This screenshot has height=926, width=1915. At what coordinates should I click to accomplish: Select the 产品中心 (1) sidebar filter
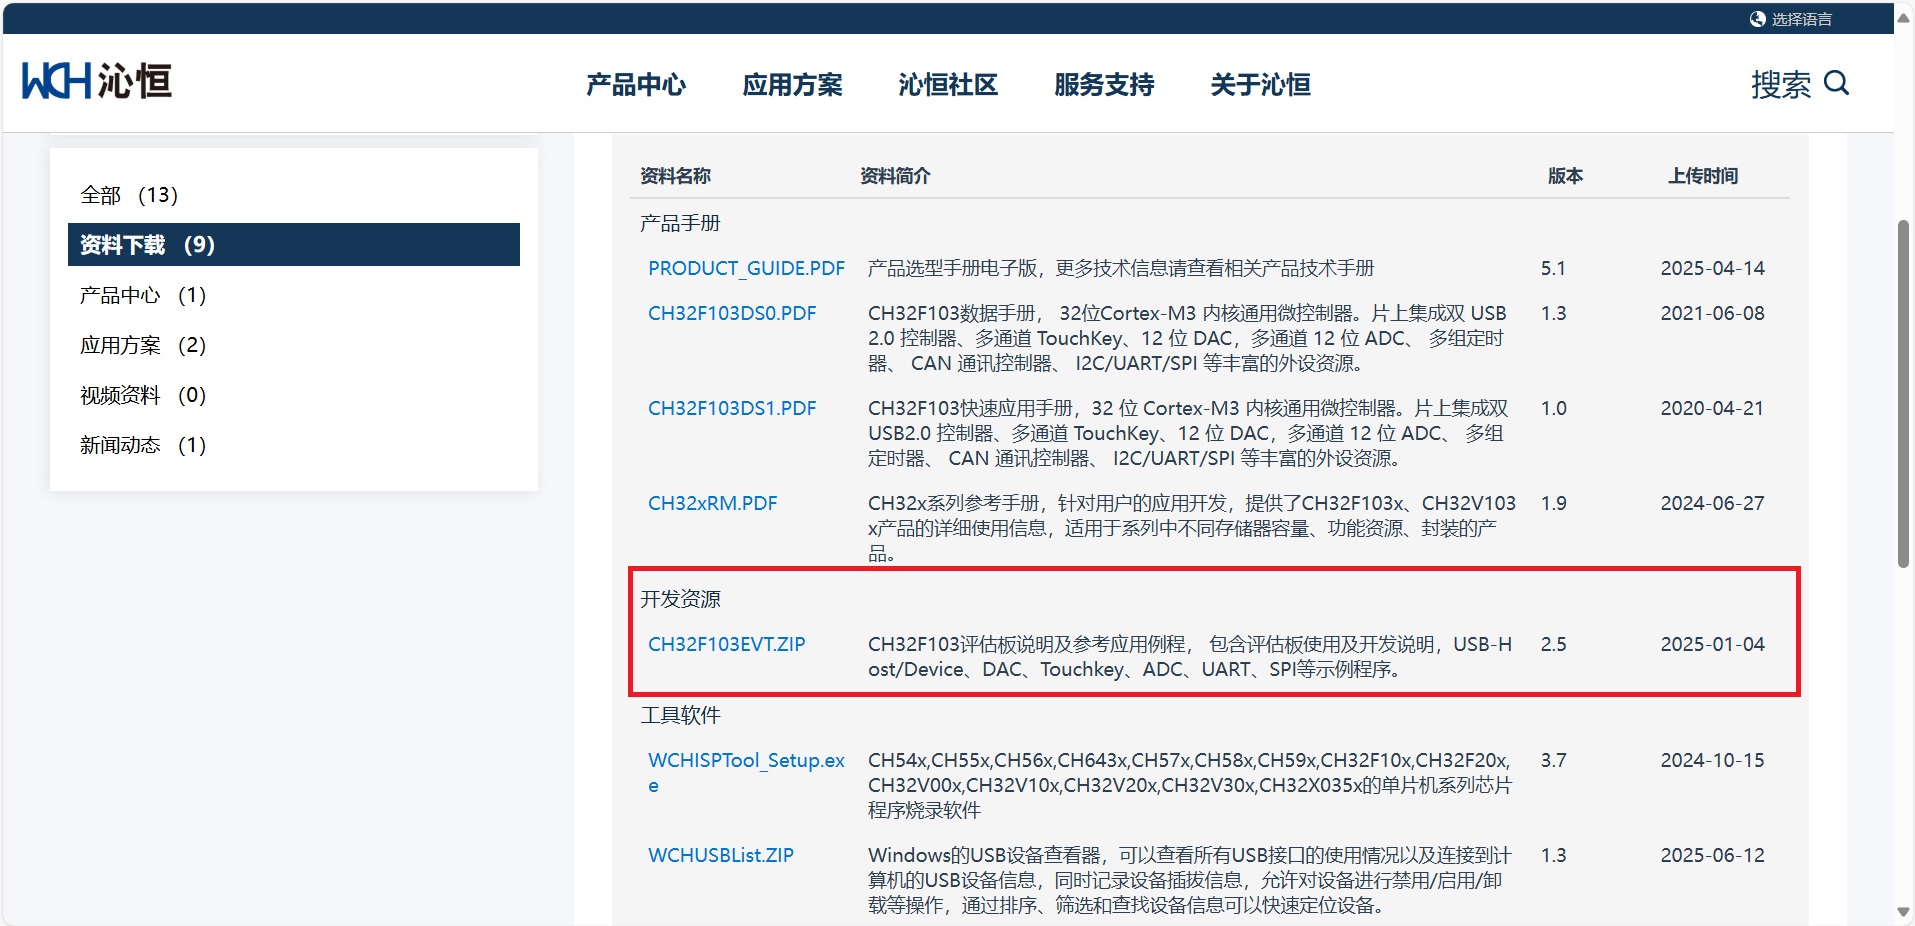[143, 295]
